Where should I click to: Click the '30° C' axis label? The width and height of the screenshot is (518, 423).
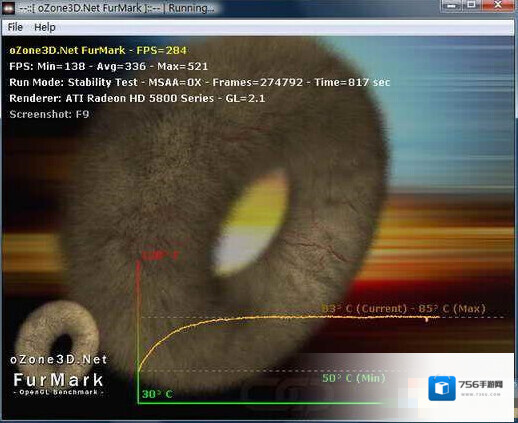(x=157, y=394)
